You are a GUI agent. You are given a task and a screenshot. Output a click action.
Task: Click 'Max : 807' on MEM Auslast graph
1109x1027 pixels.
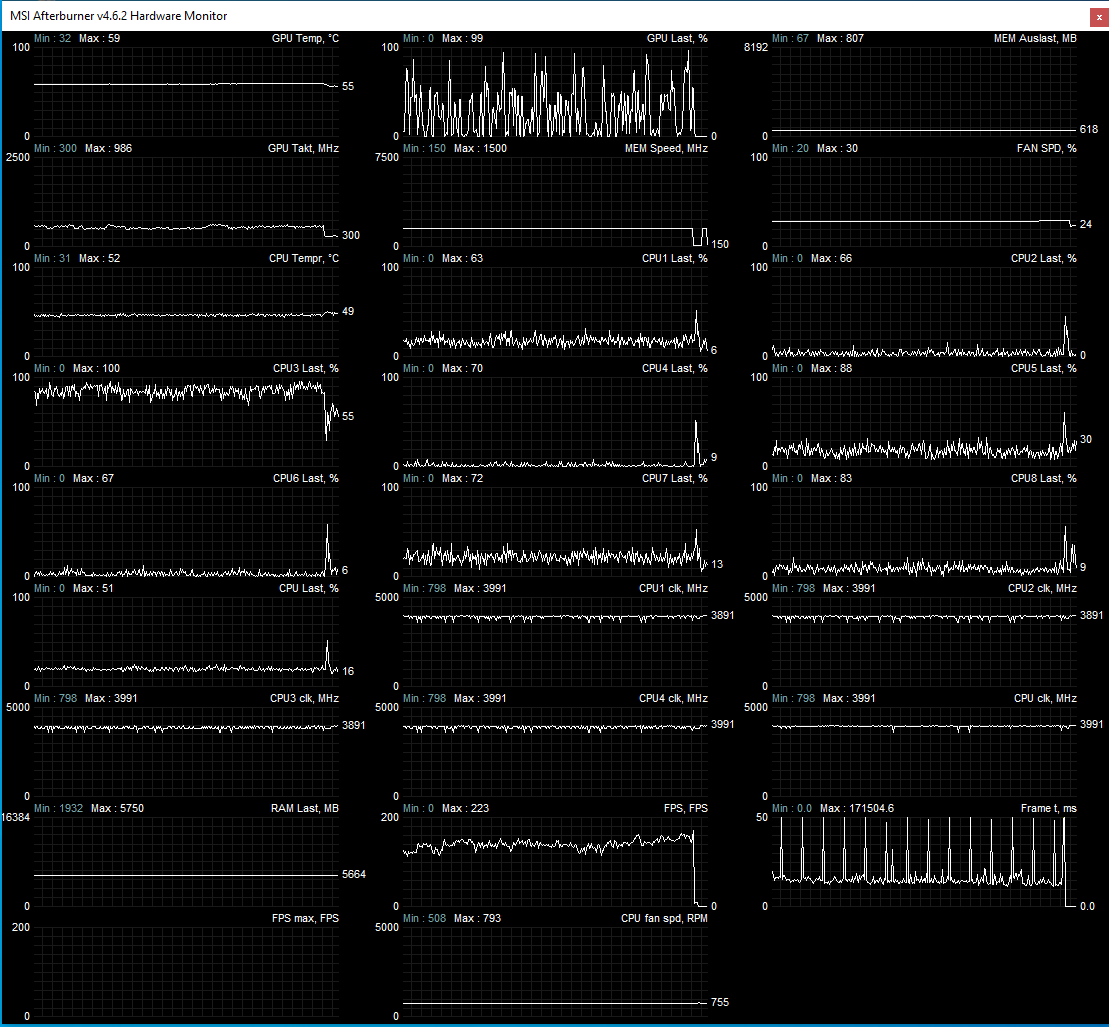click(840, 38)
